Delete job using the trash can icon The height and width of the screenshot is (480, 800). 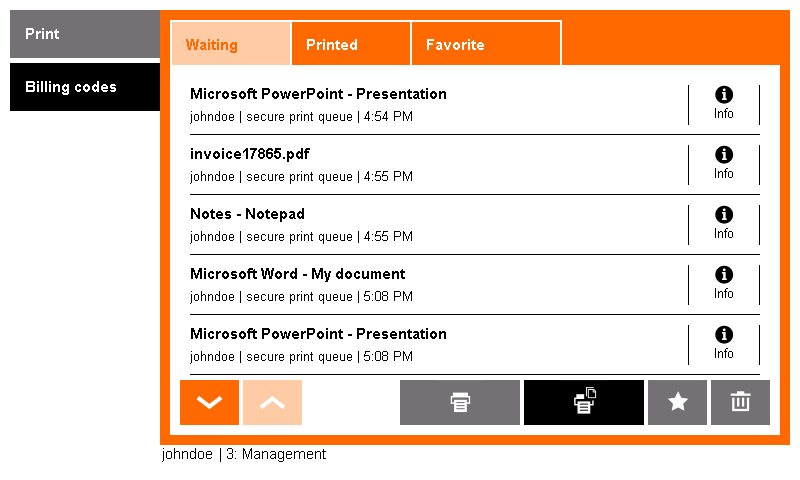click(740, 402)
